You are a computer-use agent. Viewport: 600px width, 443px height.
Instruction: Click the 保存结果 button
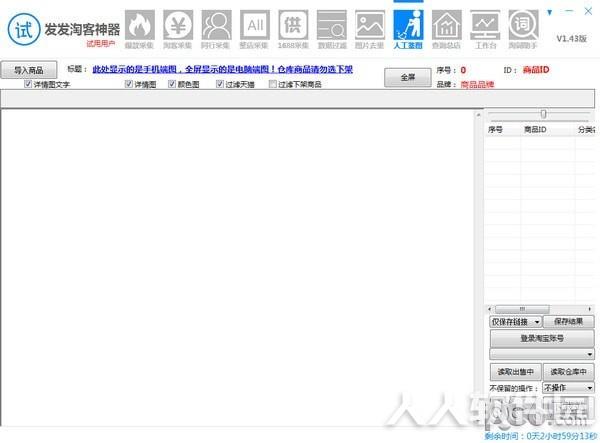click(x=569, y=322)
